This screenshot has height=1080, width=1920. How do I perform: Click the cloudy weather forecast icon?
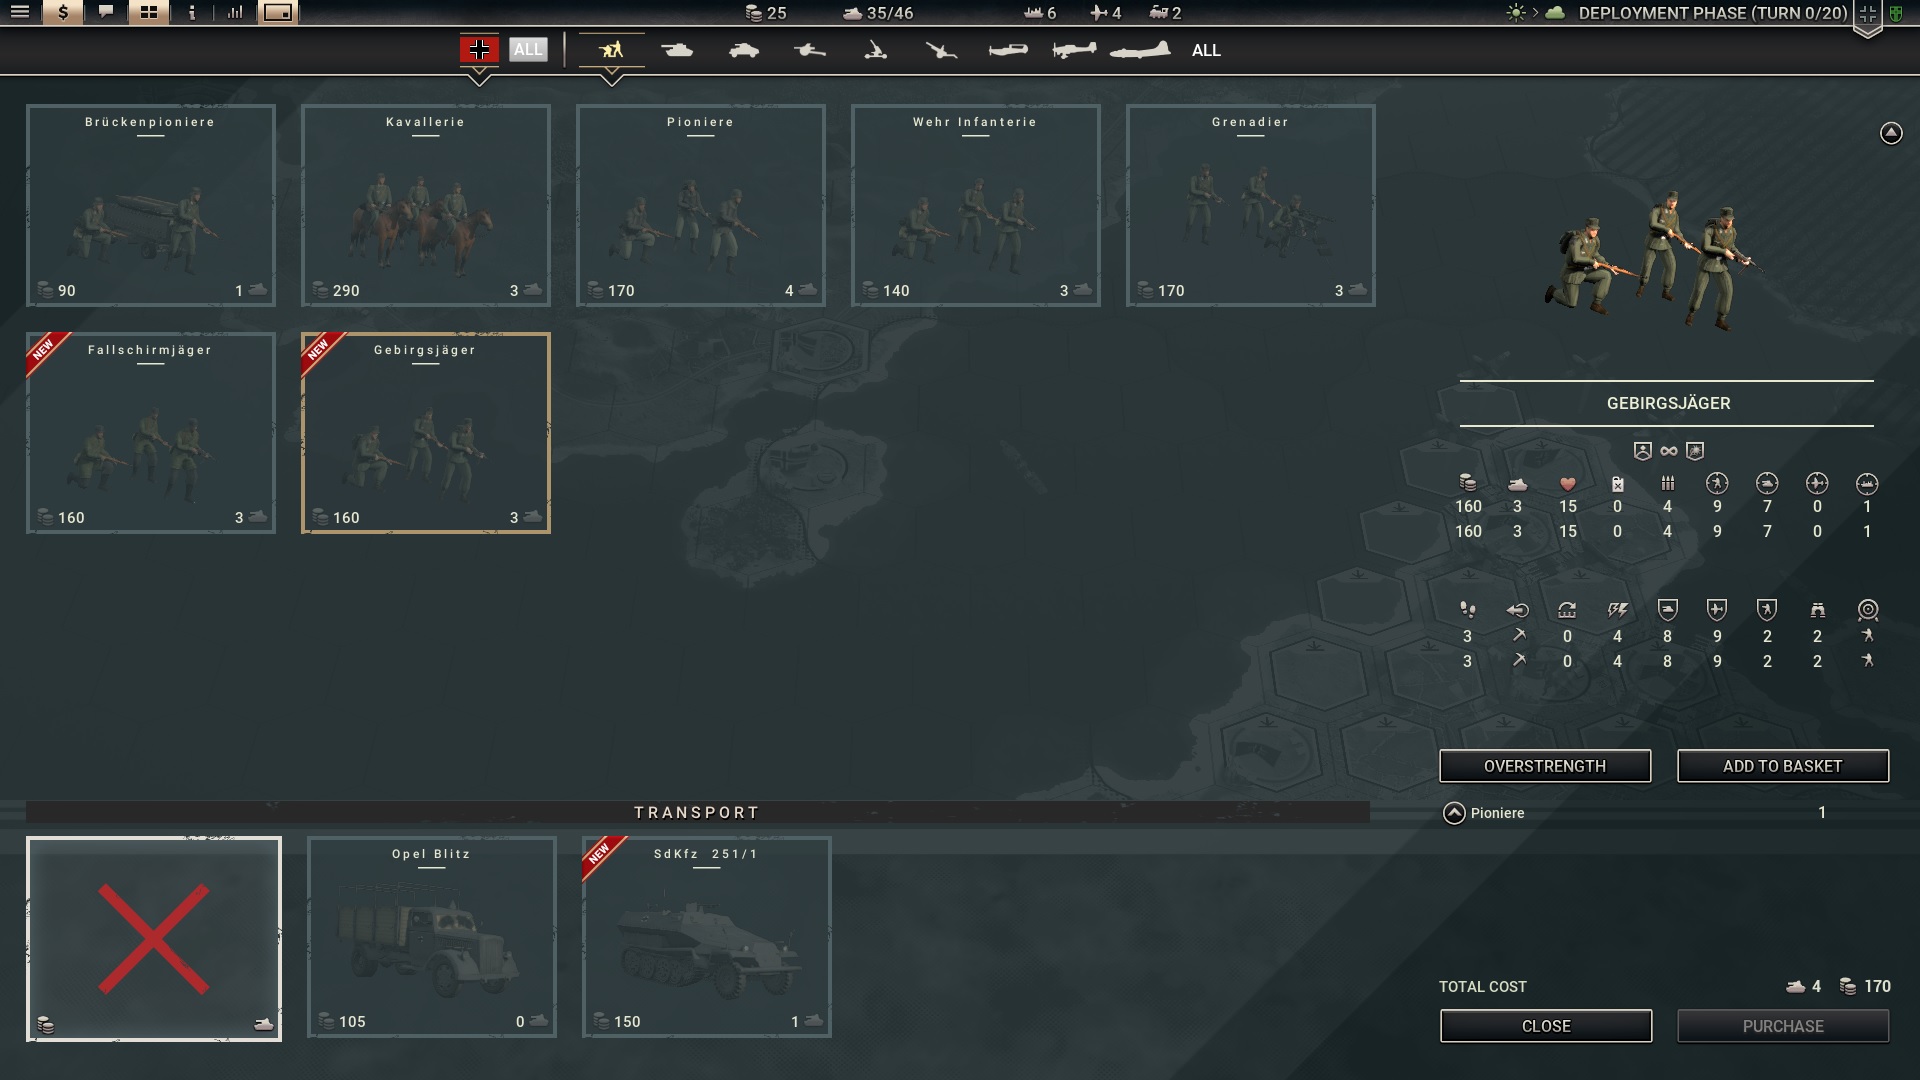1555,13
